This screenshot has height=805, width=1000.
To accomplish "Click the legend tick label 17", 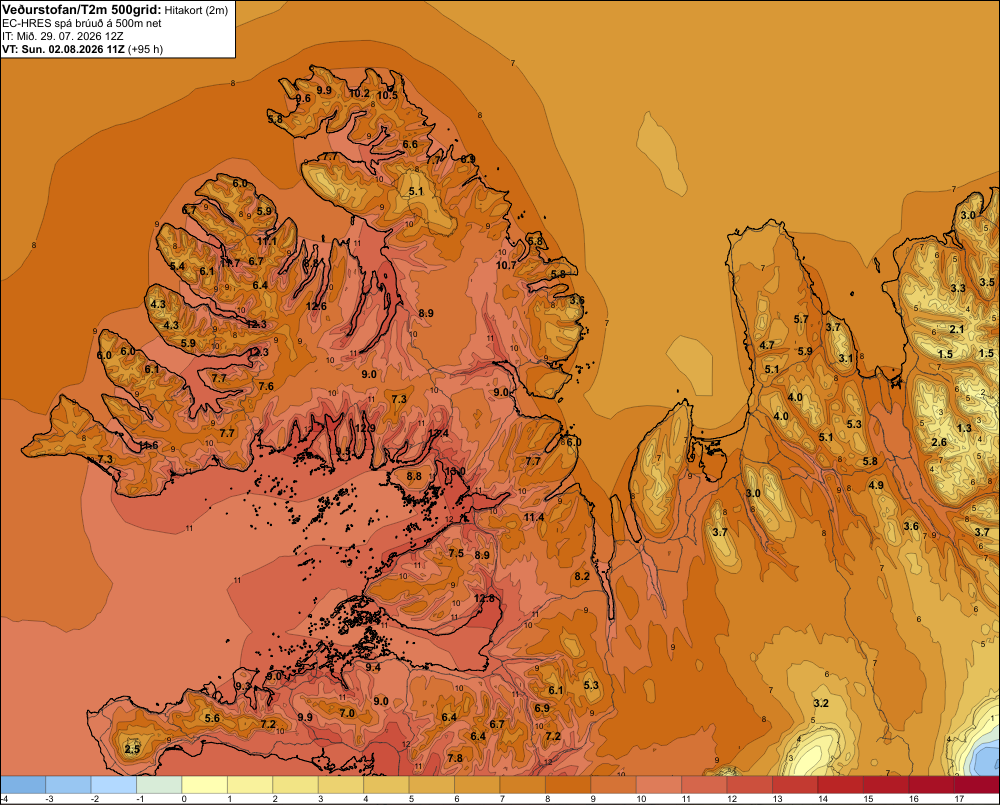I will 959,799.
